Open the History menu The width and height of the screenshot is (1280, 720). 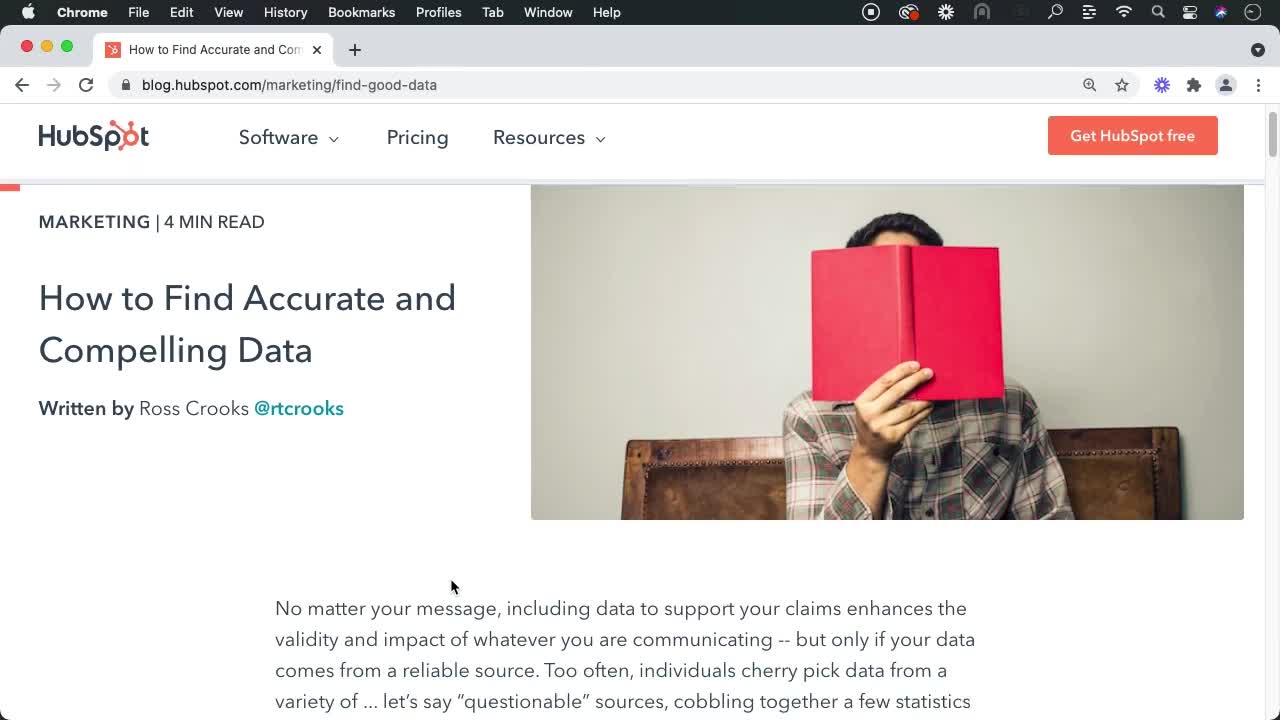point(285,12)
